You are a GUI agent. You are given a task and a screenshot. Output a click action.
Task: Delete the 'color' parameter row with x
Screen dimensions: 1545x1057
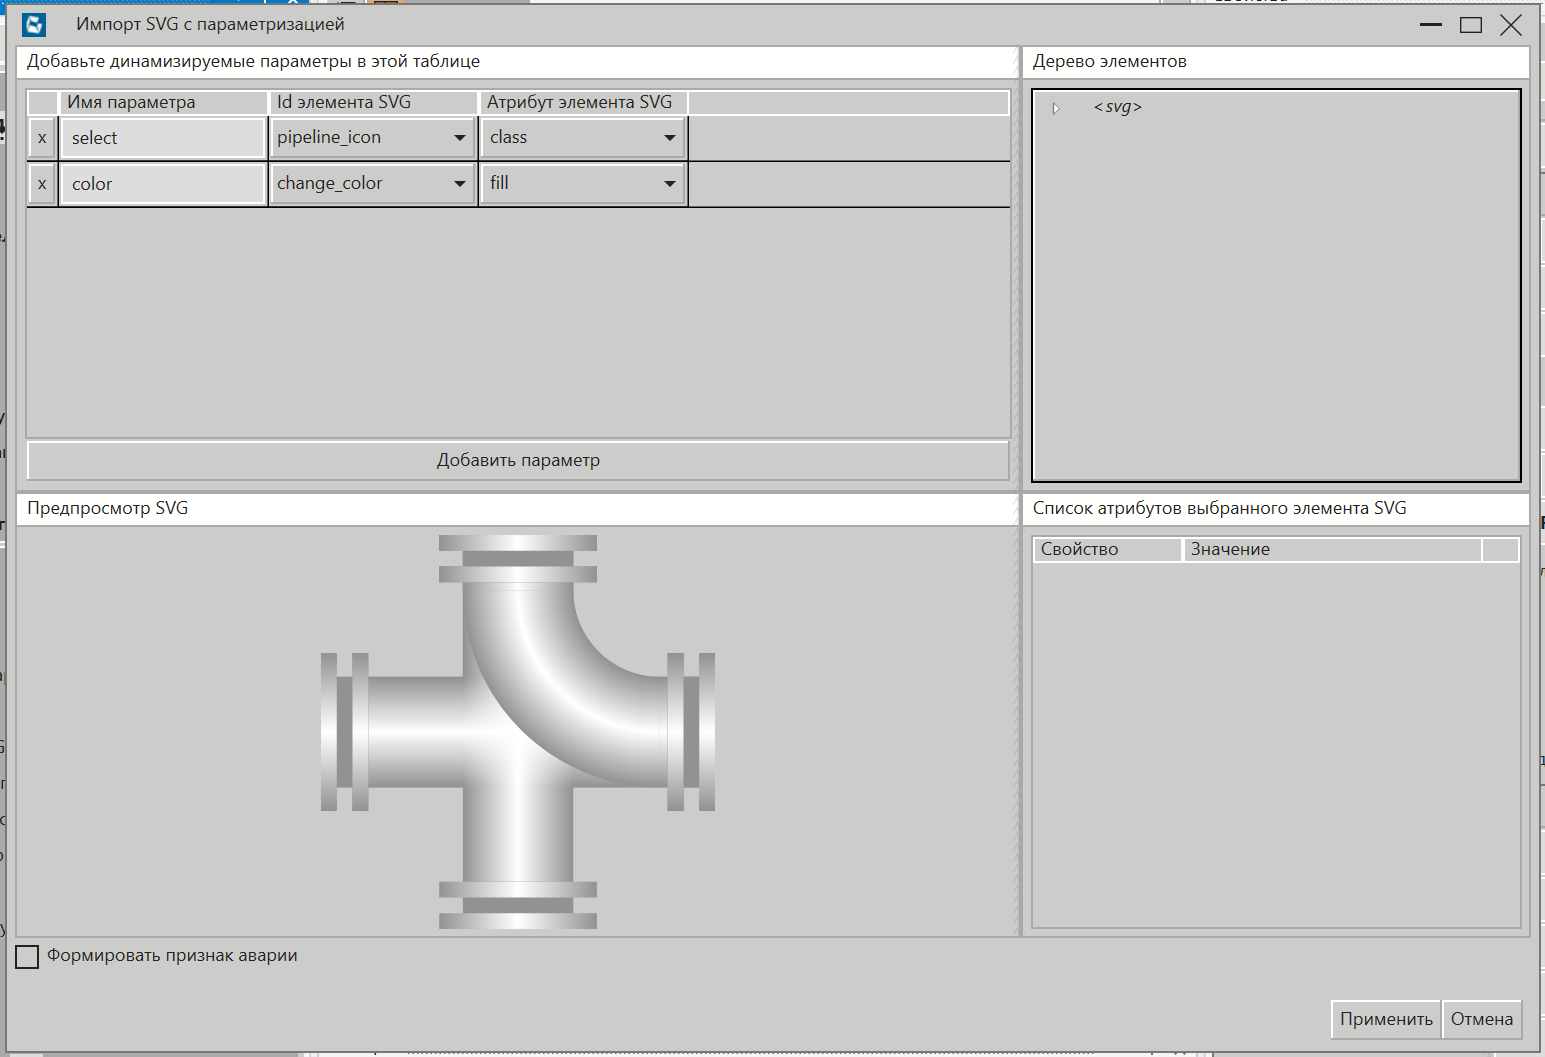tap(42, 184)
